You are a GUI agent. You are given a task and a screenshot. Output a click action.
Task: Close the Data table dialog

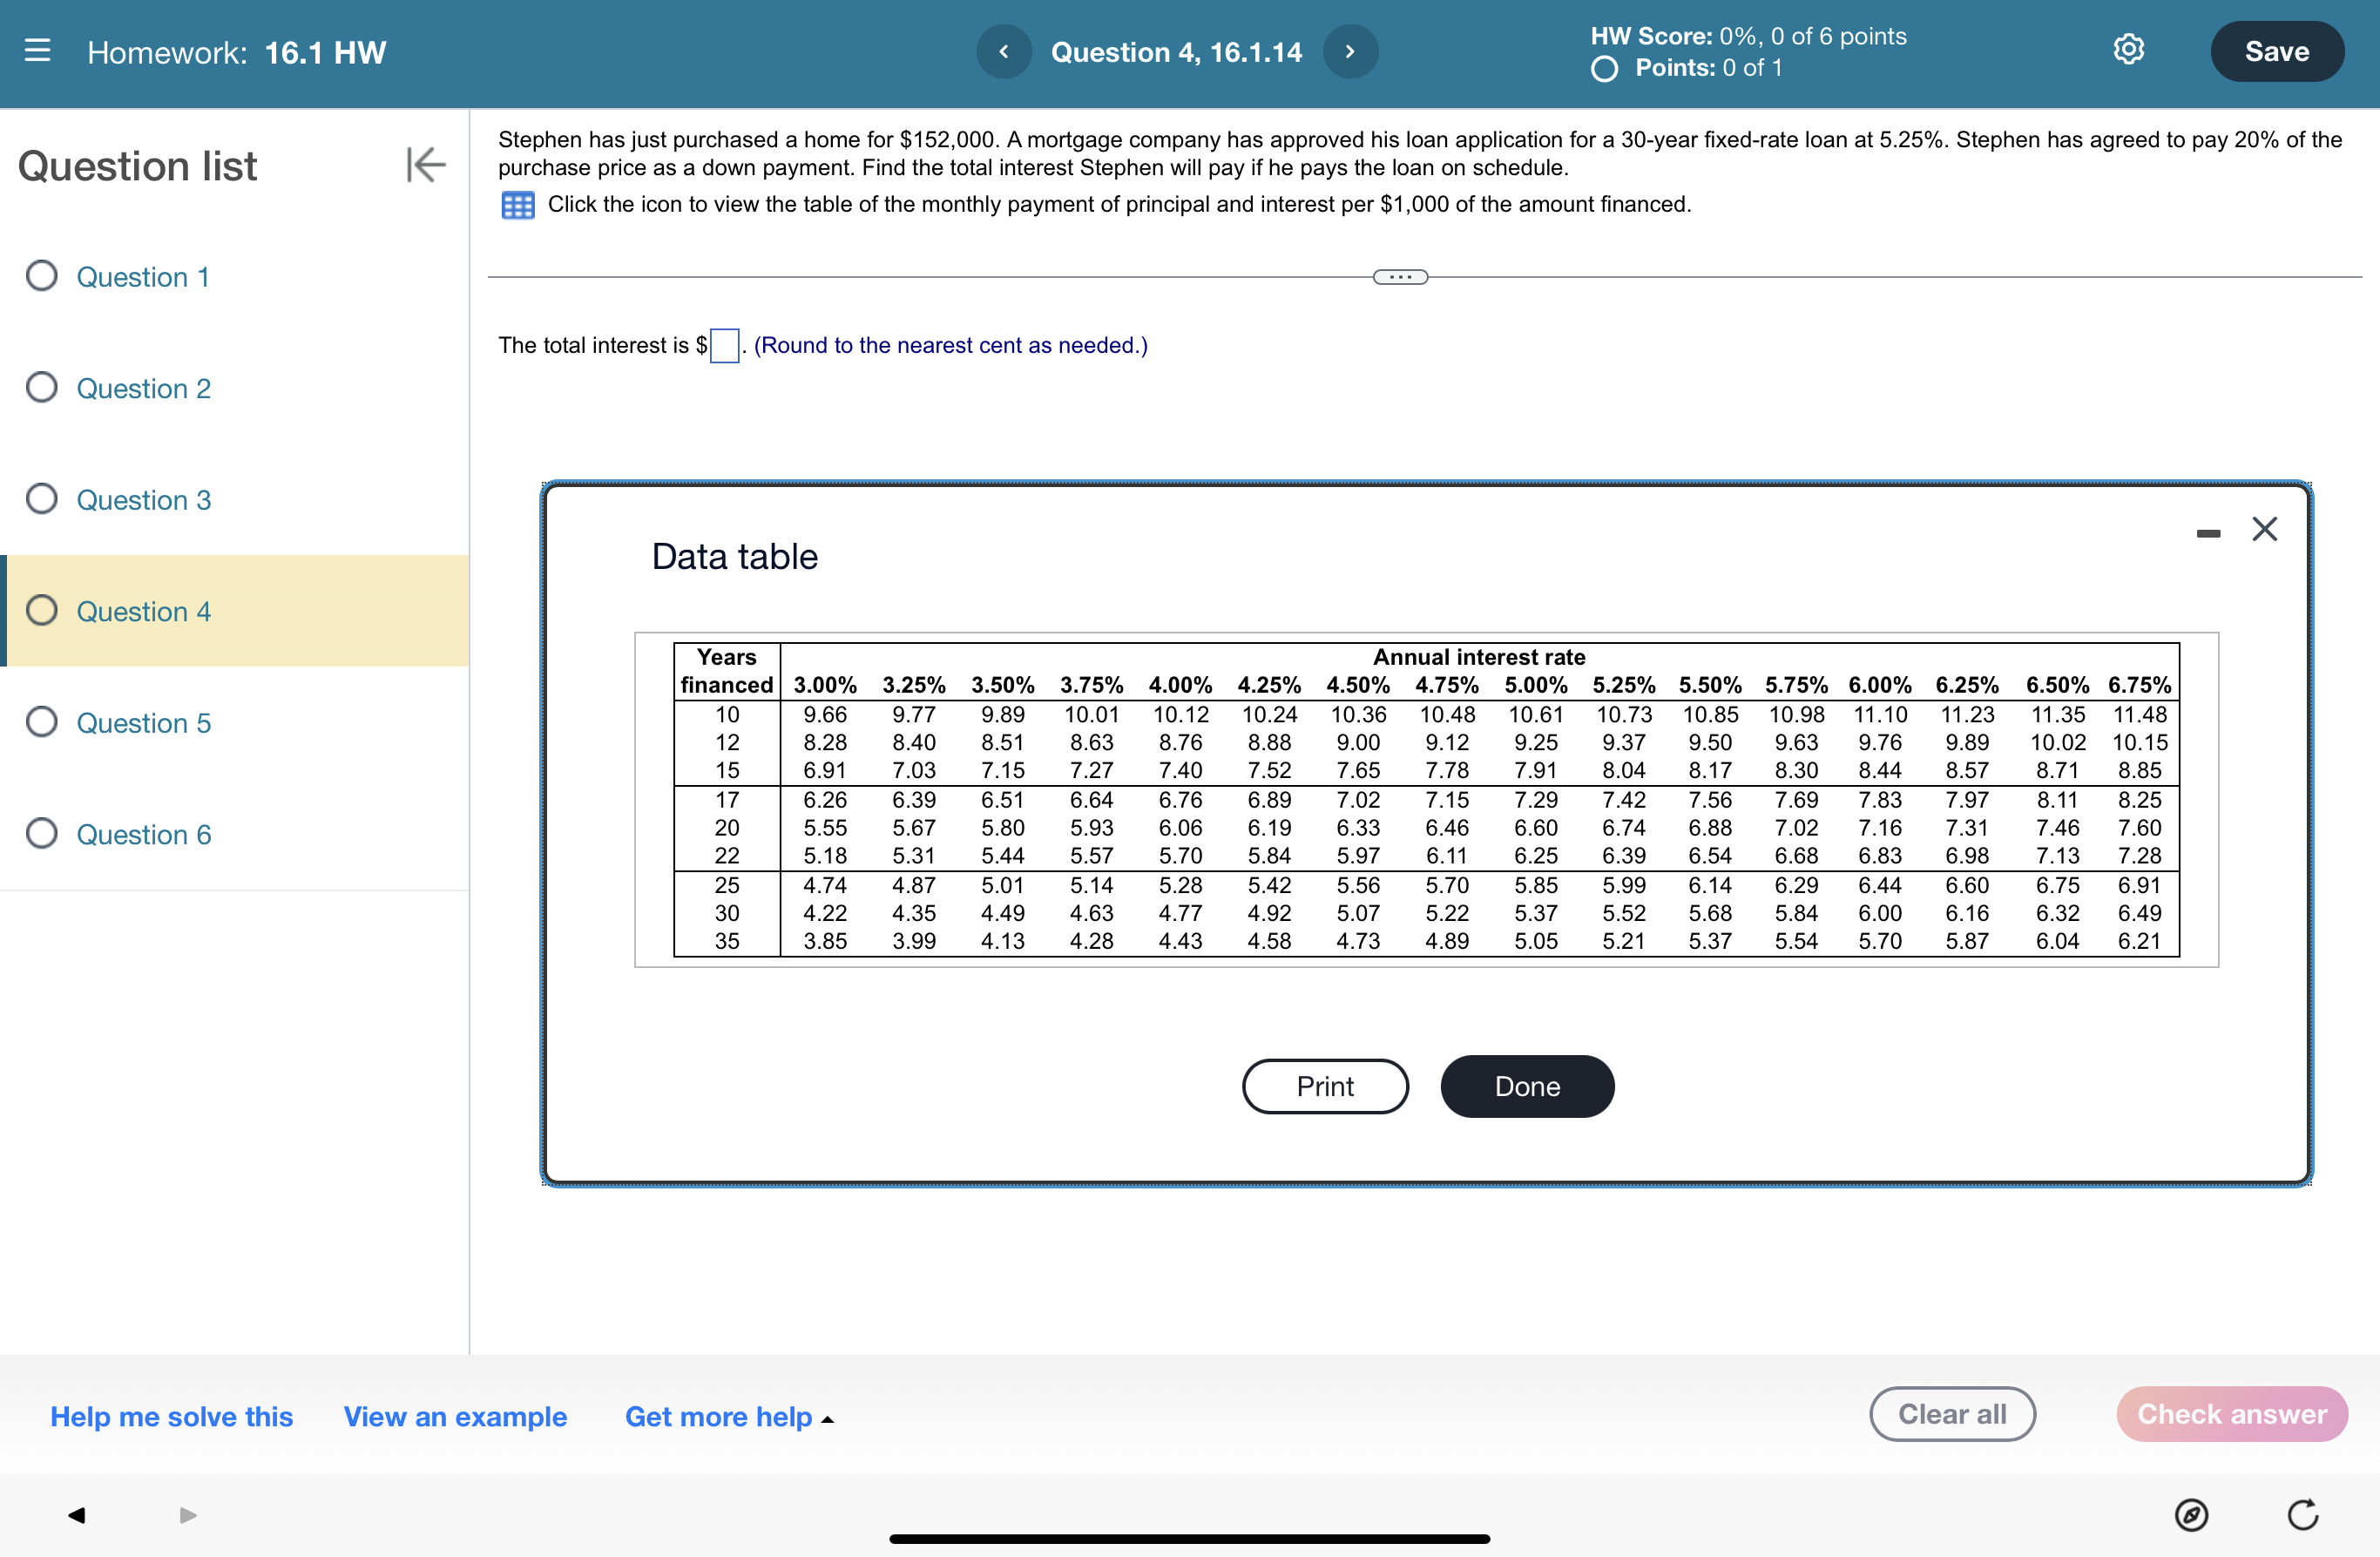[2264, 529]
